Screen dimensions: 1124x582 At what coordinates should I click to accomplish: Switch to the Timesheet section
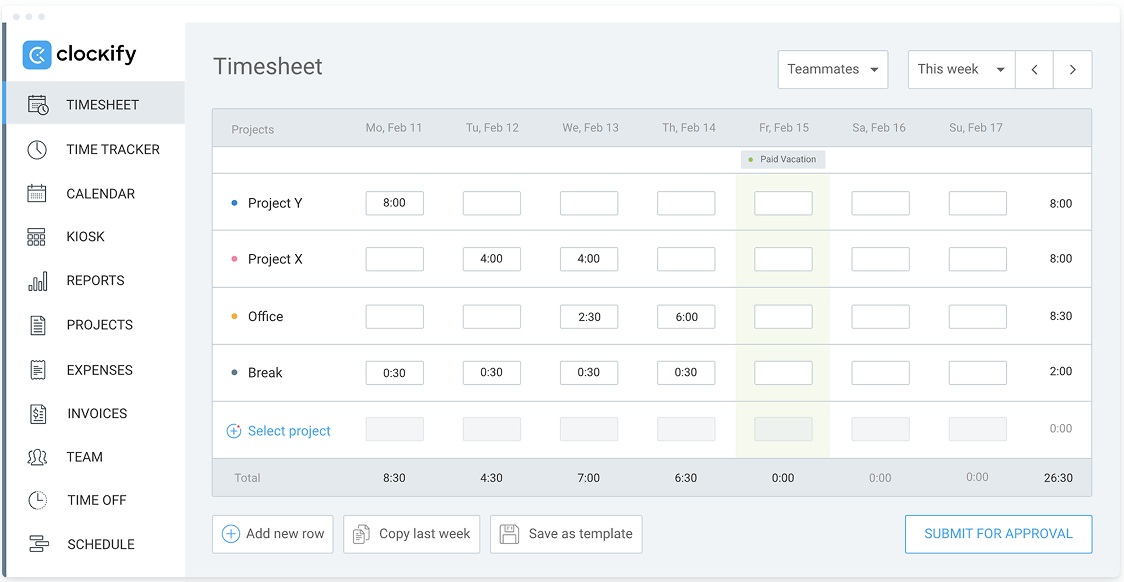pos(100,103)
